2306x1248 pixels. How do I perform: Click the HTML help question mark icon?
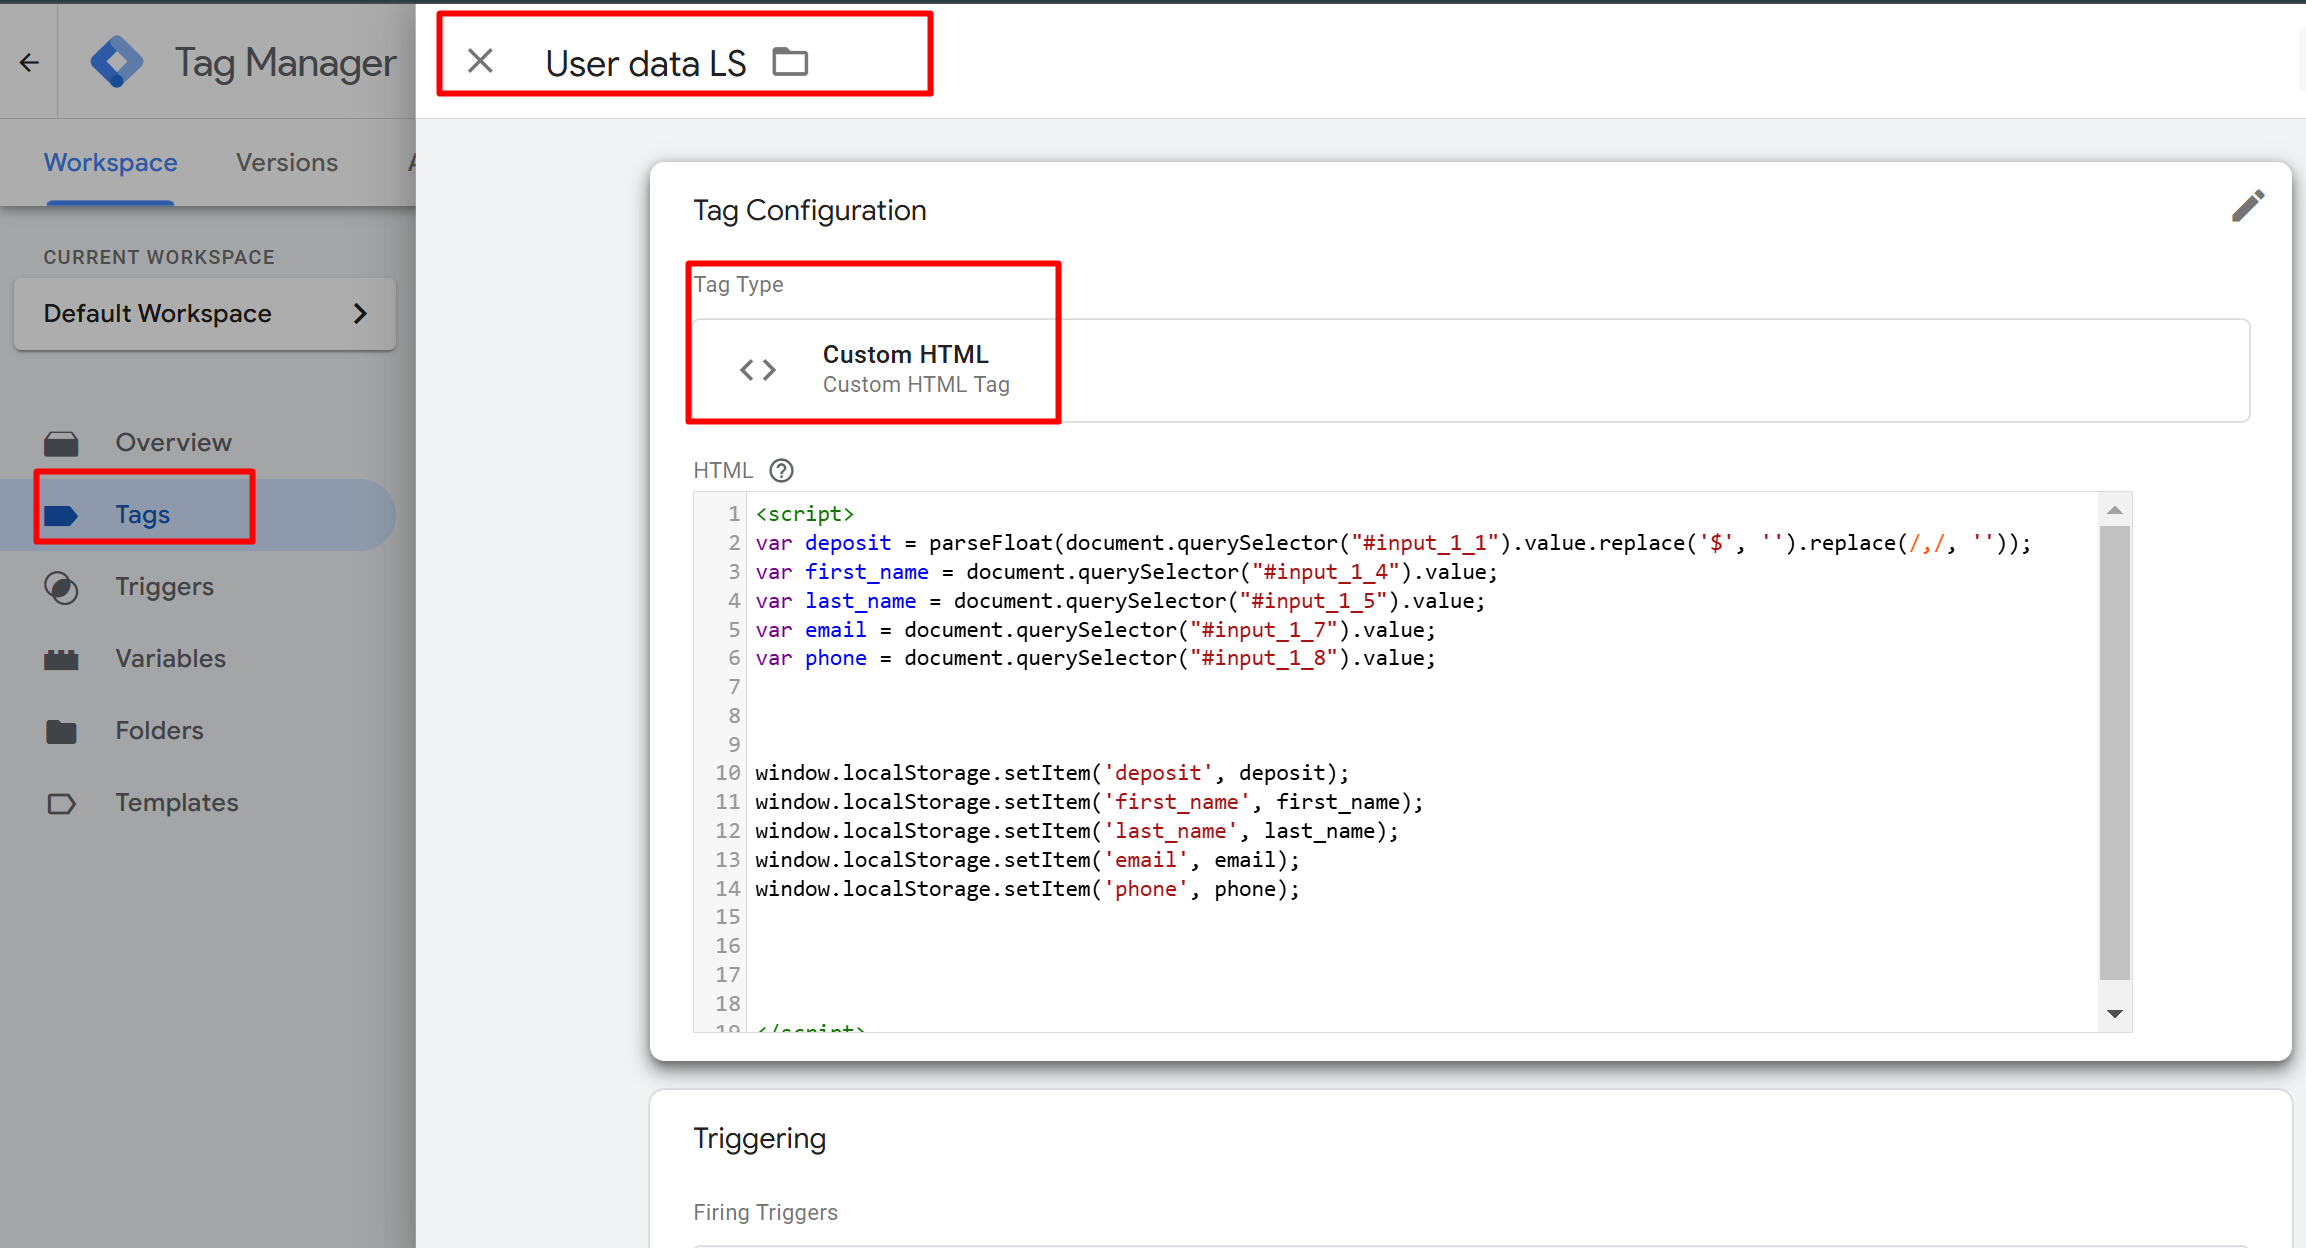pyautogui.click(x=781, y=470)
